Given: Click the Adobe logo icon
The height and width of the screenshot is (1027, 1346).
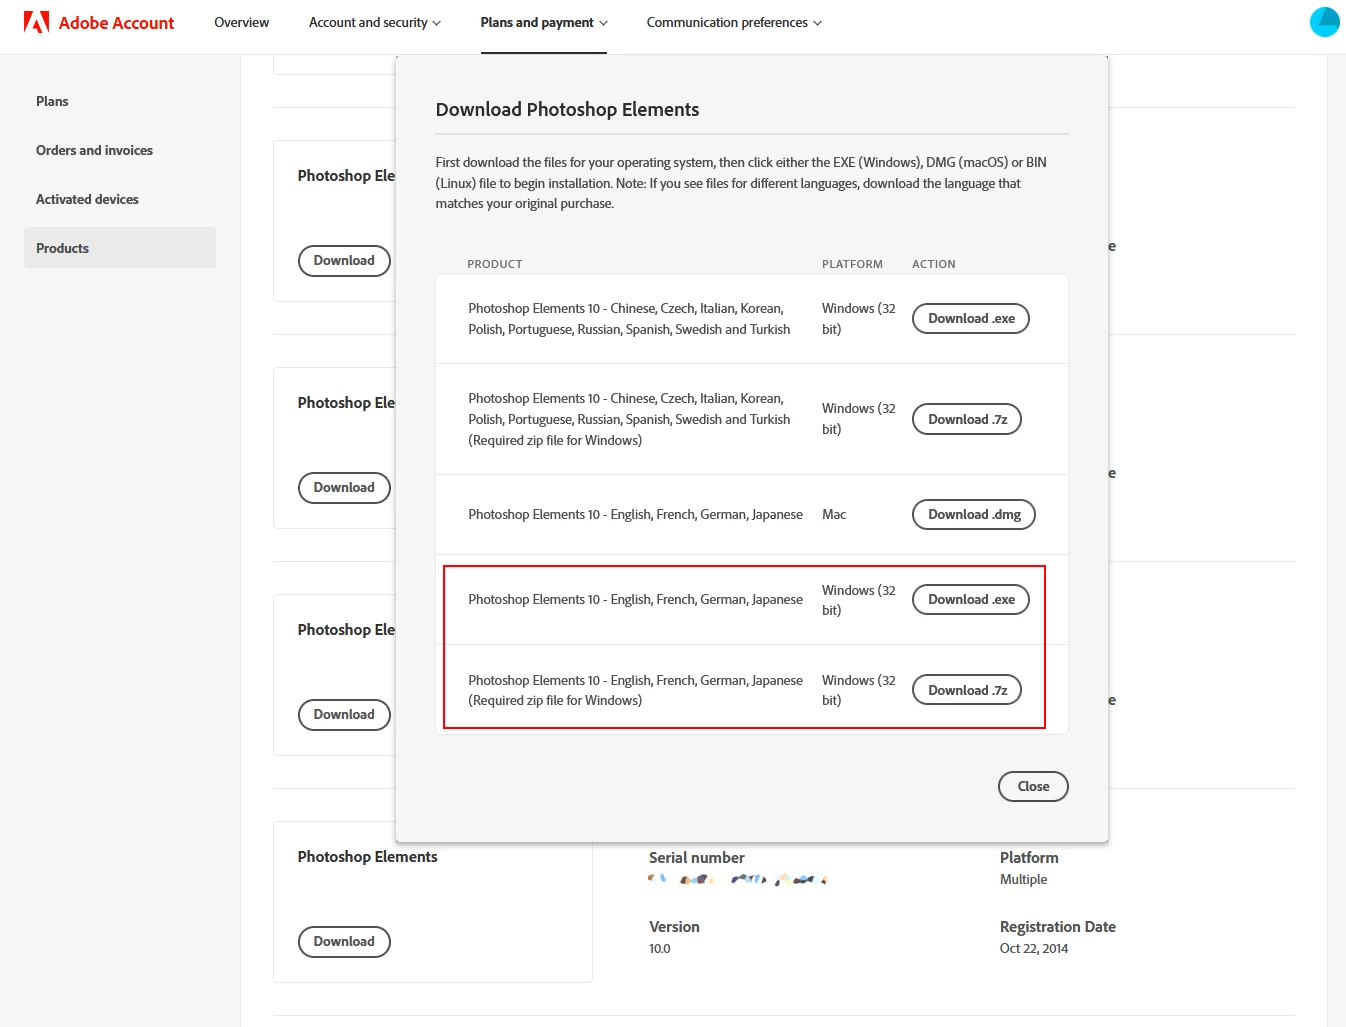Looking at the screenshot, I should (36, 22).
